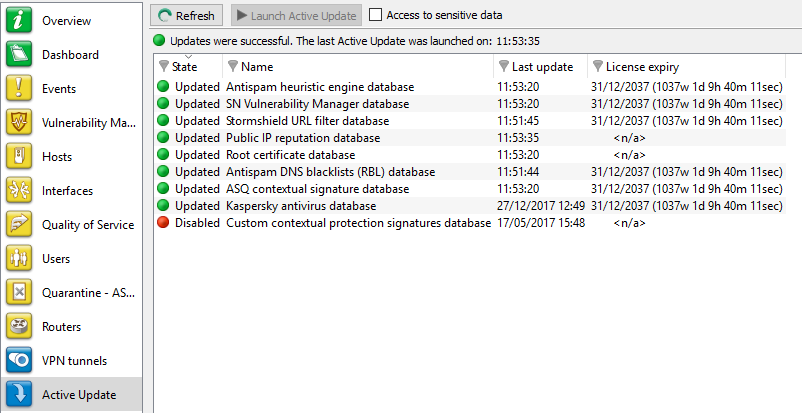The image size is (802, 413).
Task: Select Public IP reputation database name
Action: 303,138
